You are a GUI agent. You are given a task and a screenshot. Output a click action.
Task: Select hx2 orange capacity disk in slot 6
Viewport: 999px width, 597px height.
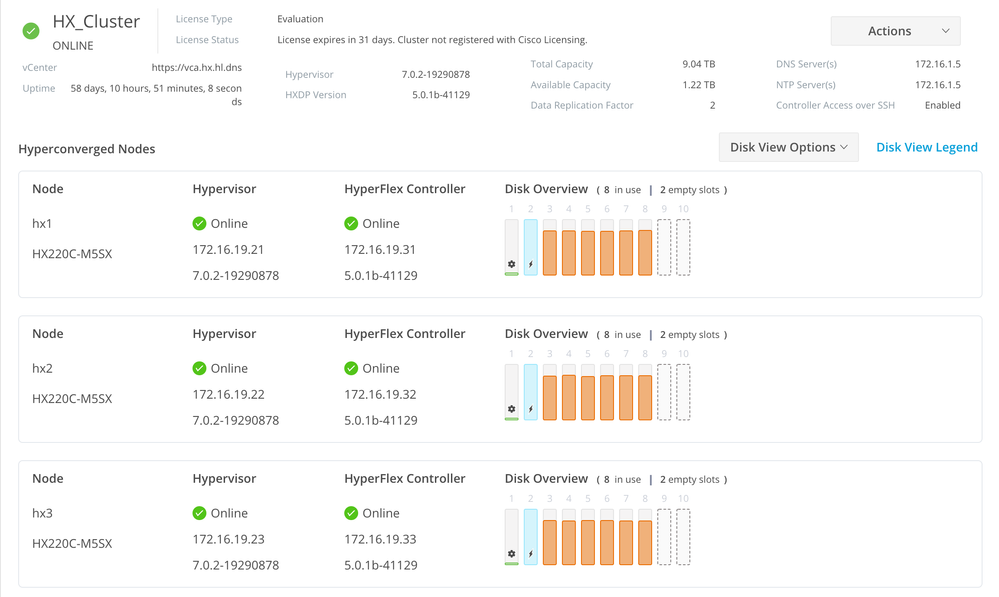pyautogui.click(x=607, y=392)
